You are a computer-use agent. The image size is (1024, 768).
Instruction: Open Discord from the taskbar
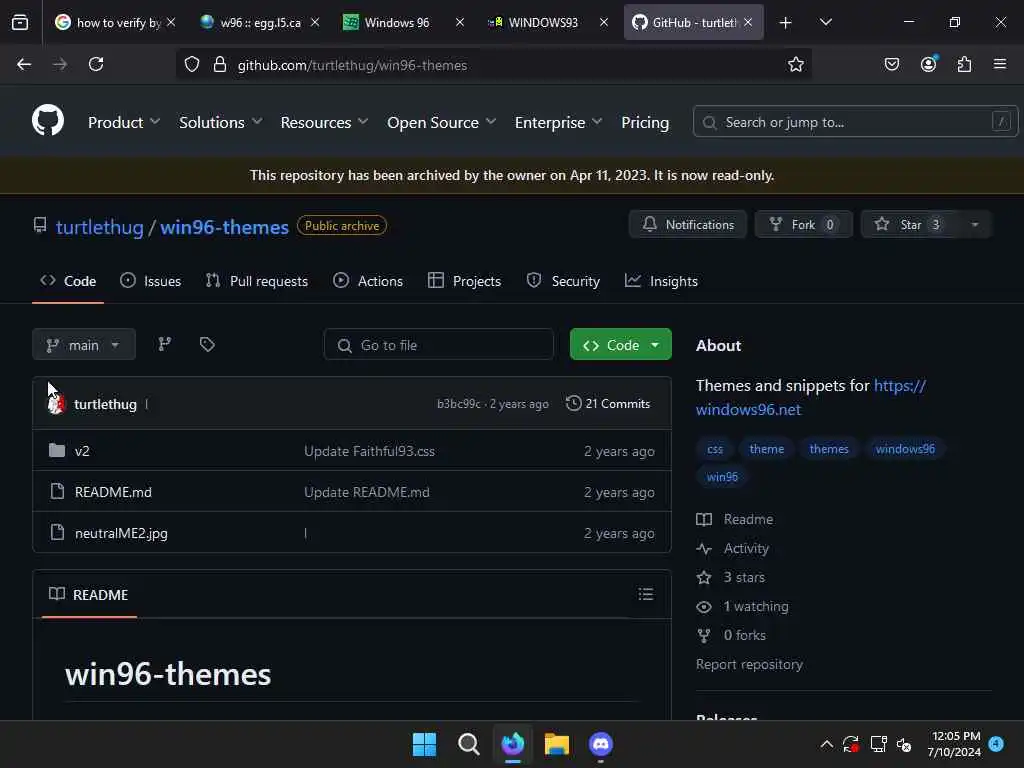tap(601, 744)
